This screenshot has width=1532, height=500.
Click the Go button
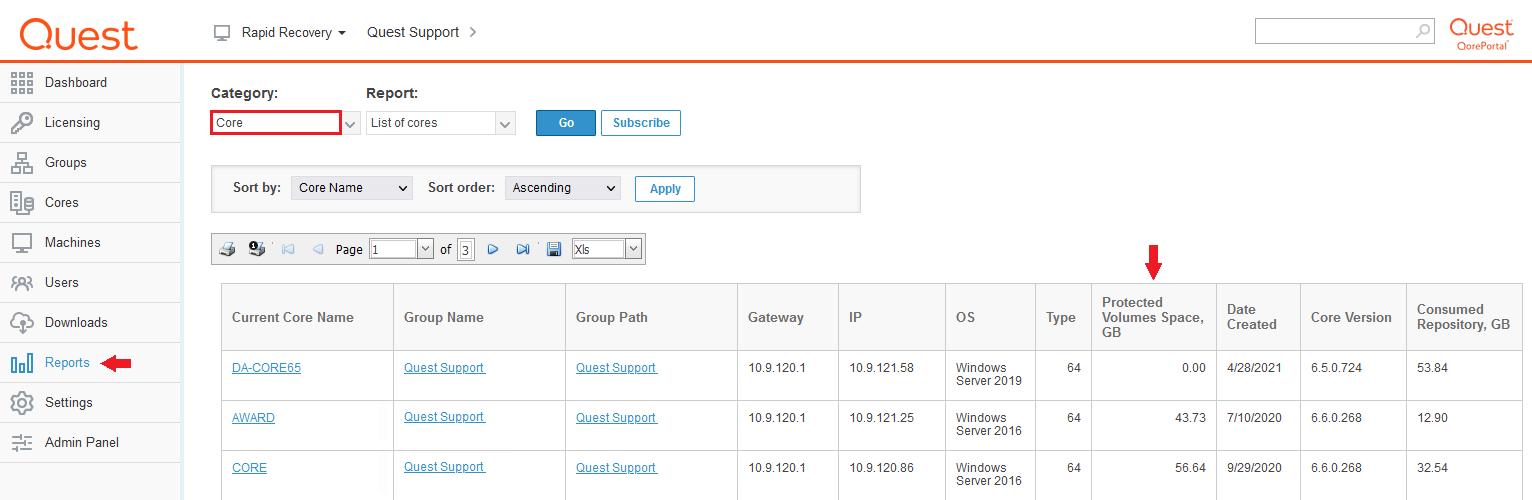tap(566, 123)
